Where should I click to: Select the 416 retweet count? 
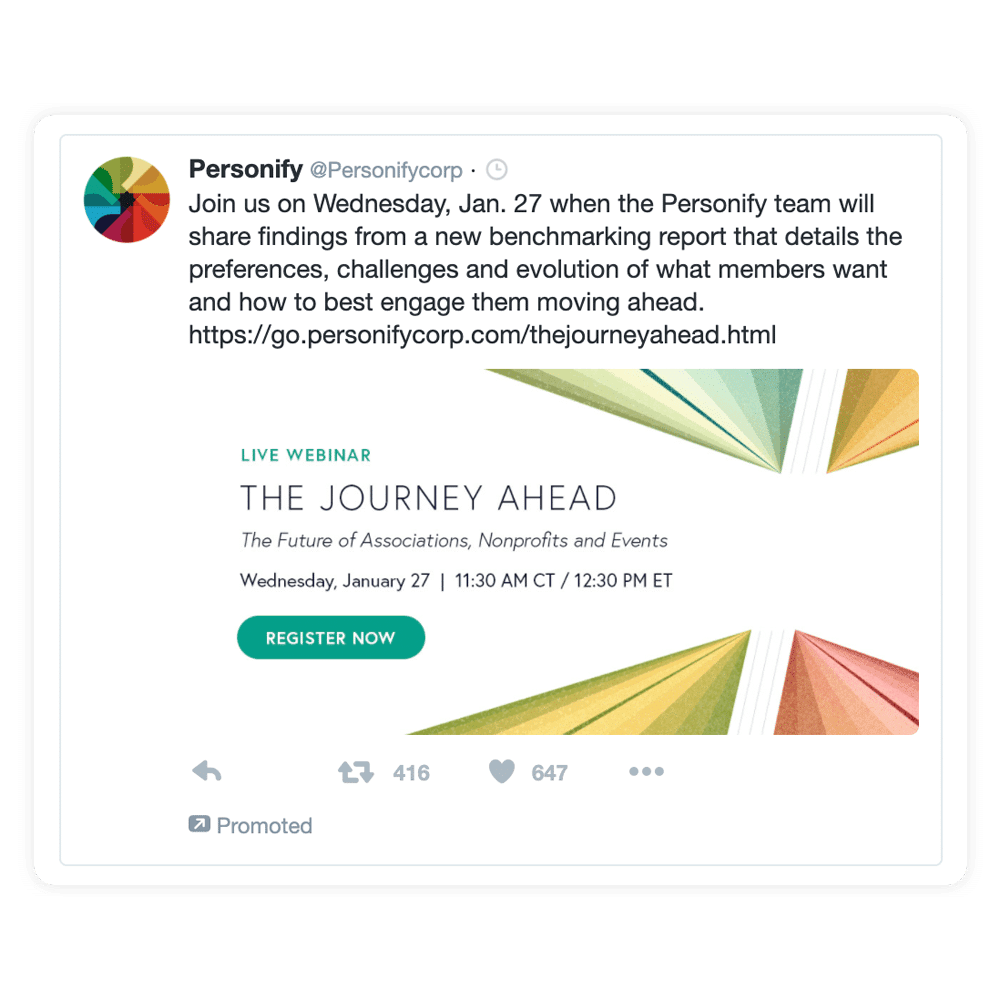pyautogui.click(x=411, y=773)
